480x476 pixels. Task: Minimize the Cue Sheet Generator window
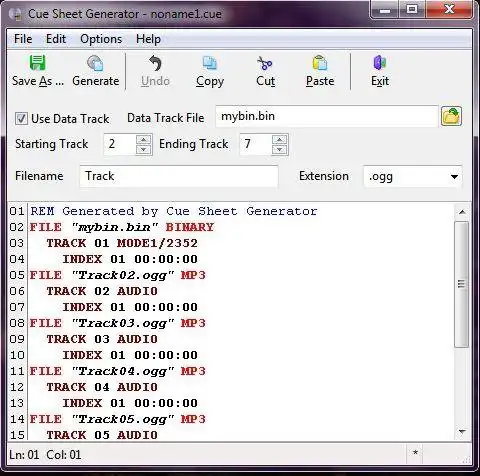(385, 10)
